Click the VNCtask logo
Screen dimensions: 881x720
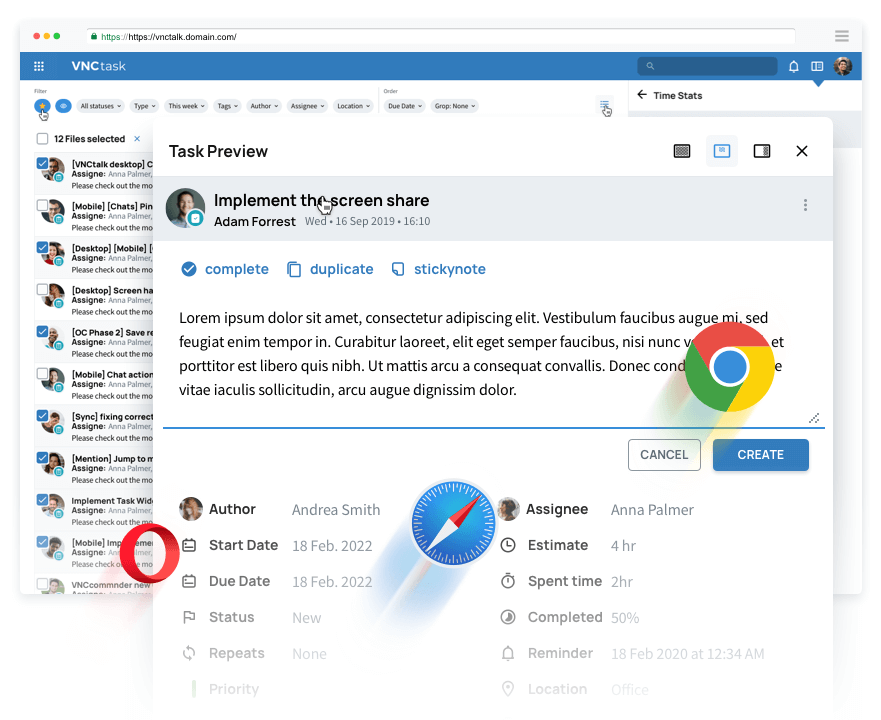(x=98, y=66)
